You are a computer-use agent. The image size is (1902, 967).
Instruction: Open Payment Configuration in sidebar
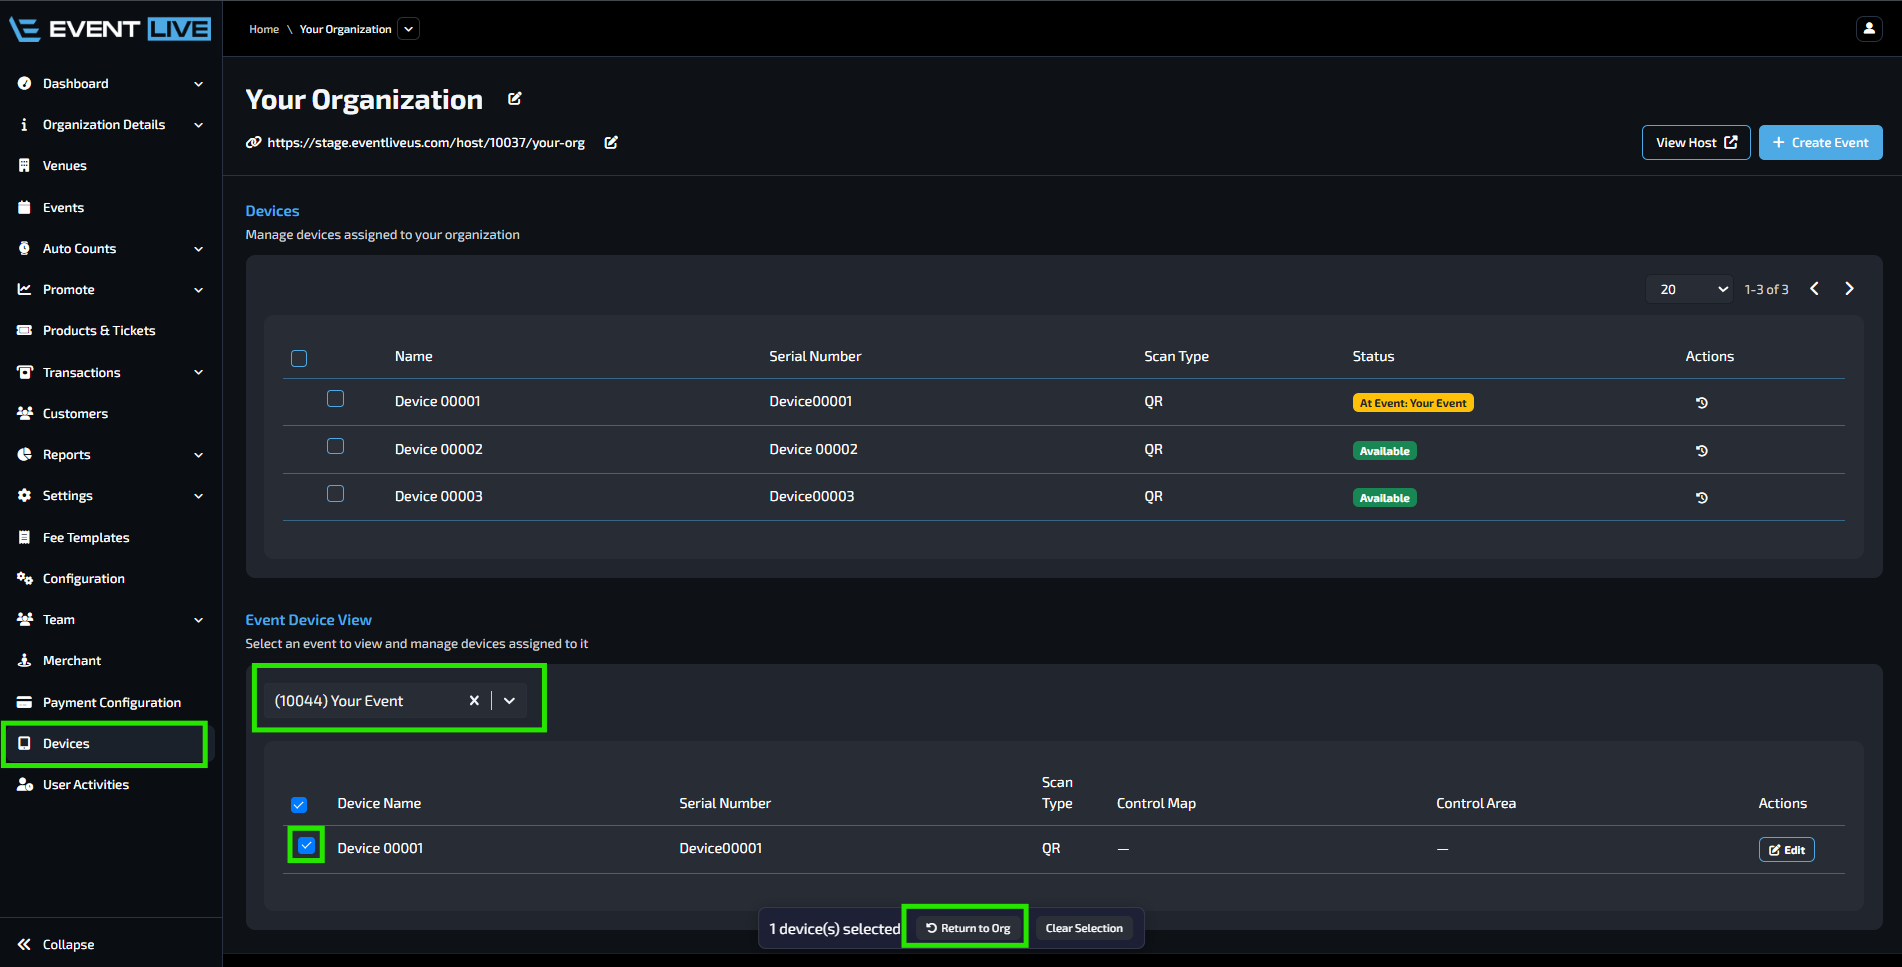click(112, 703)
